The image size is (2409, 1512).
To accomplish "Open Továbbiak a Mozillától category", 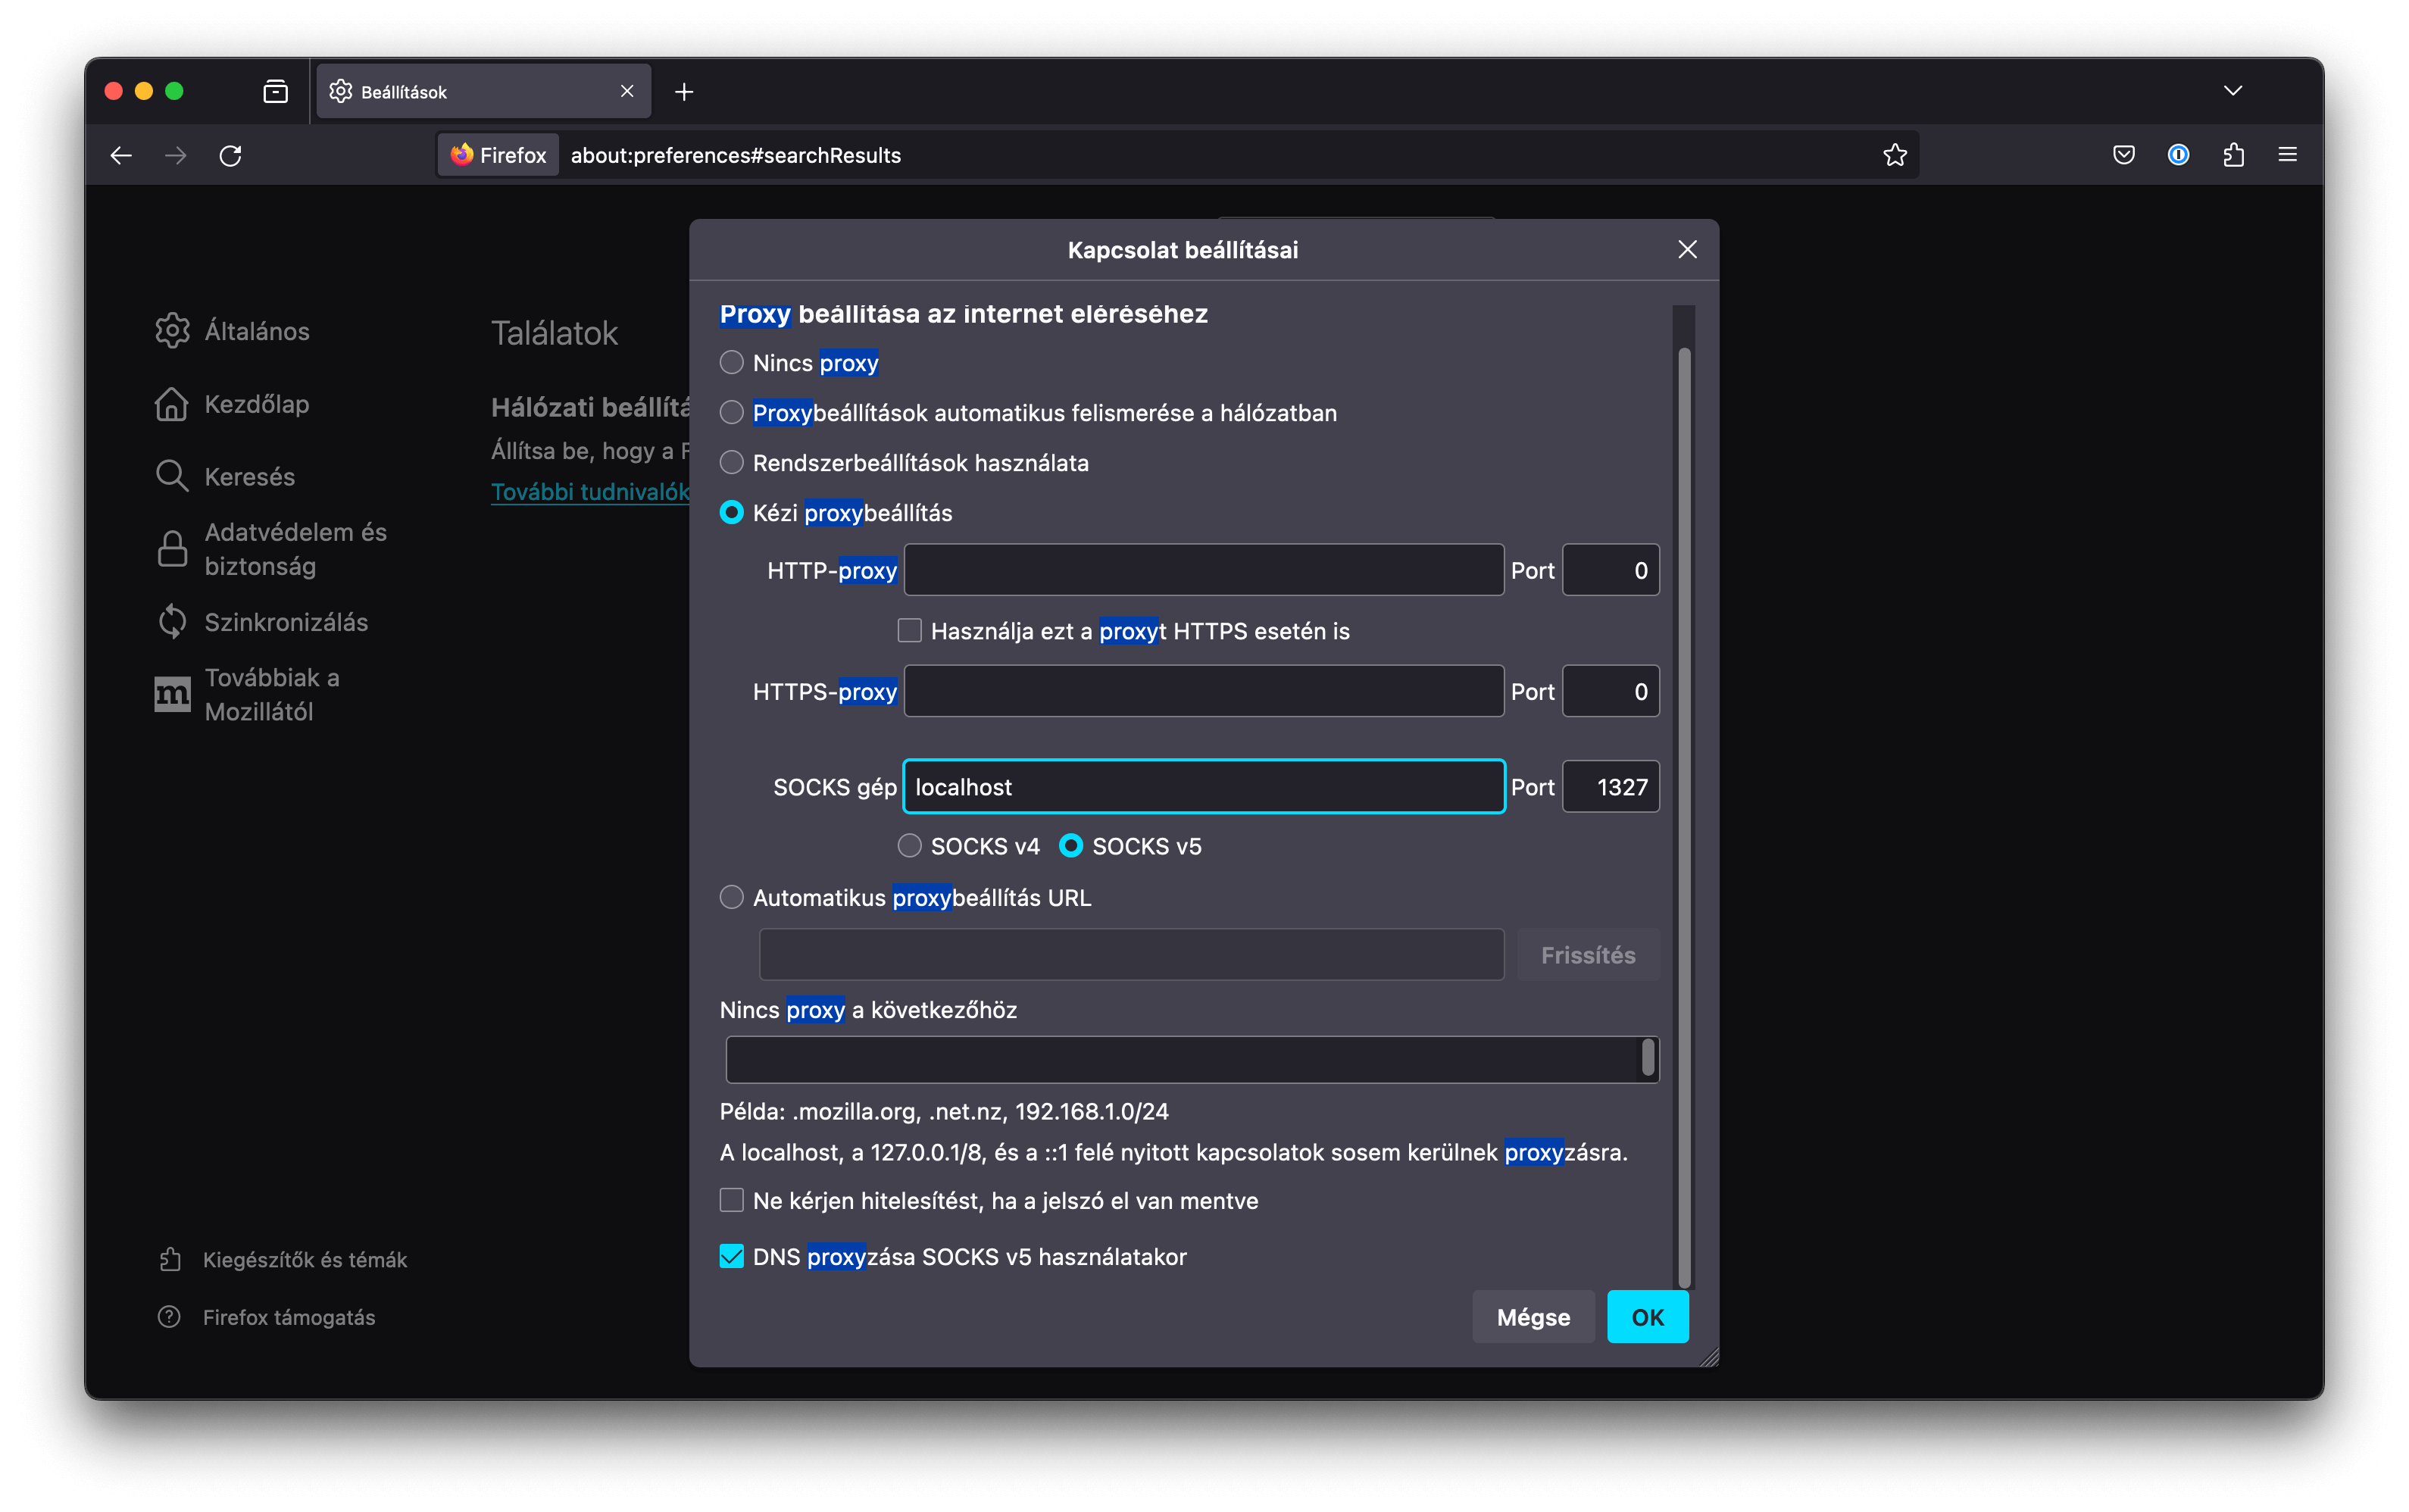I will tap(248, 695).
